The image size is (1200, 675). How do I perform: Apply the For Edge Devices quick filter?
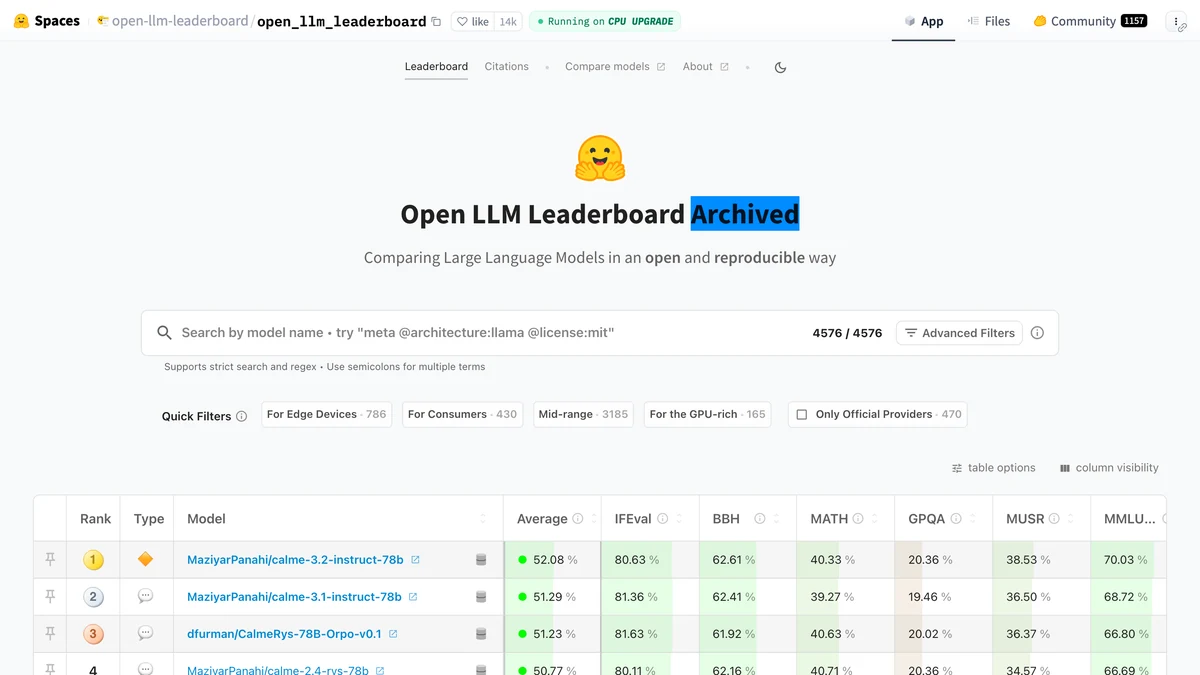(x=326, y=414)
